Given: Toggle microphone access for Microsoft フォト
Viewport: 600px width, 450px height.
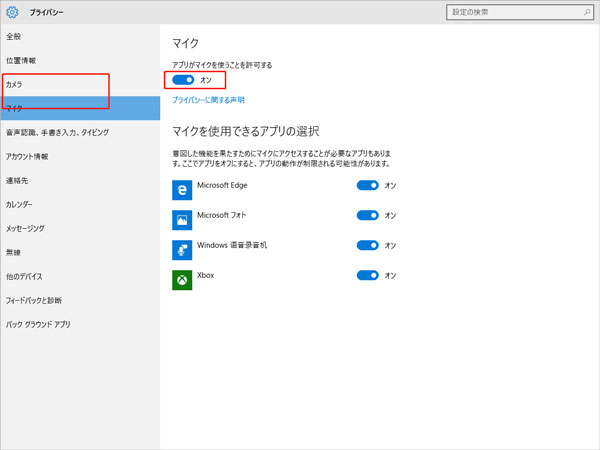Looking at the screenshot, I should 368,215.
